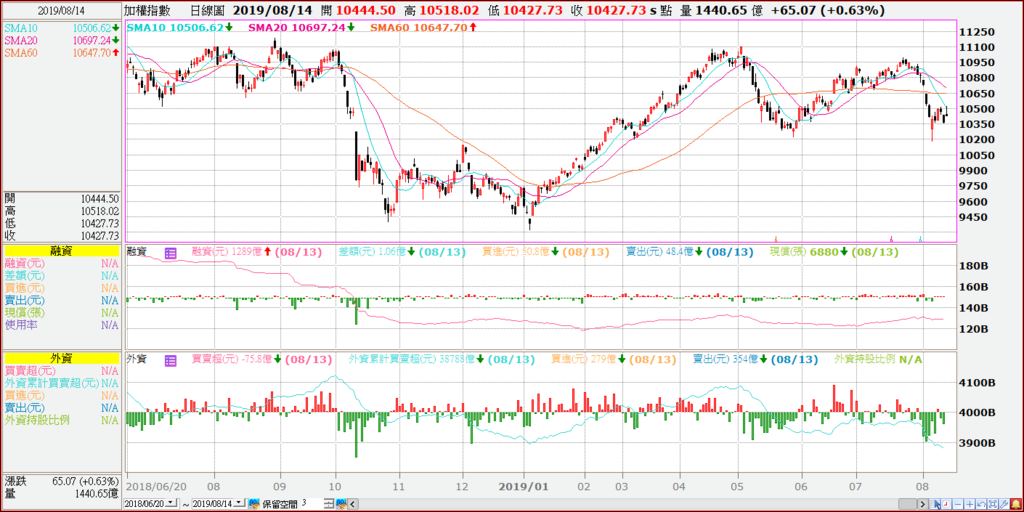
Task: Open end date 2019/08/14 dropdown arrow
Action: [239, 504]
